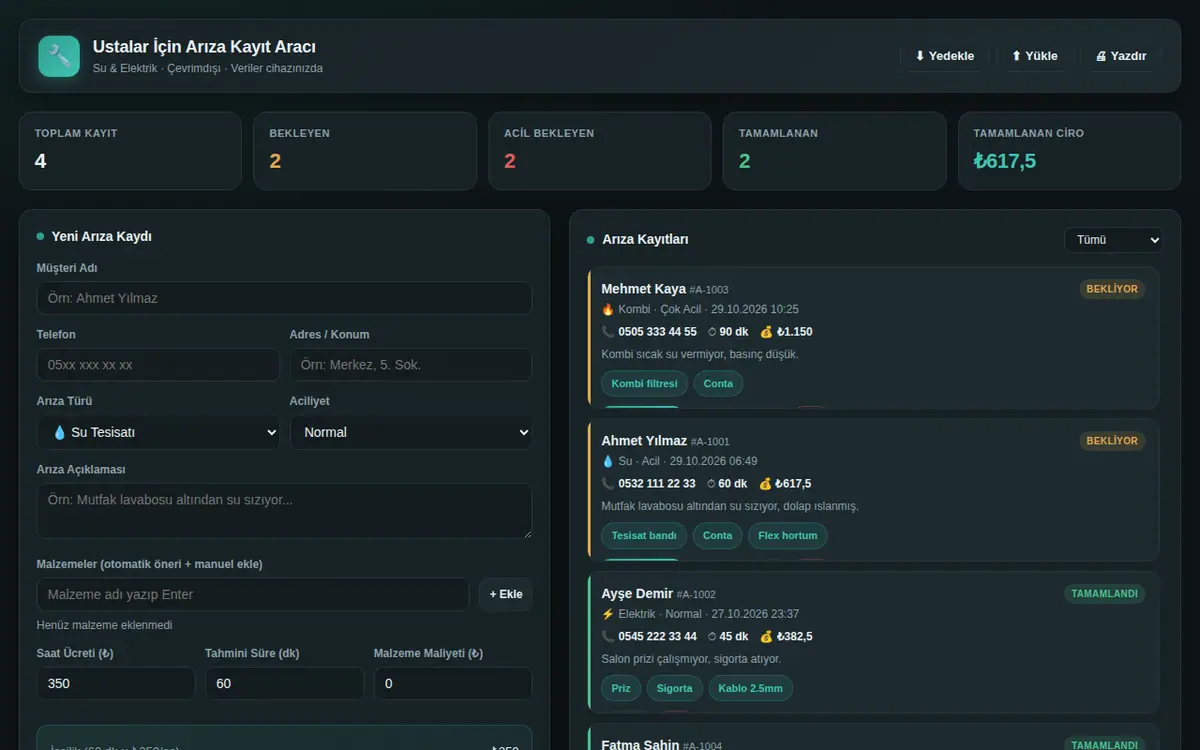Image resolution: width=1200 pixels, height=750 pixels.
Task: Select the Acil Bekleyen stat card
Action: pyautogui.click(x=599, y=151)
